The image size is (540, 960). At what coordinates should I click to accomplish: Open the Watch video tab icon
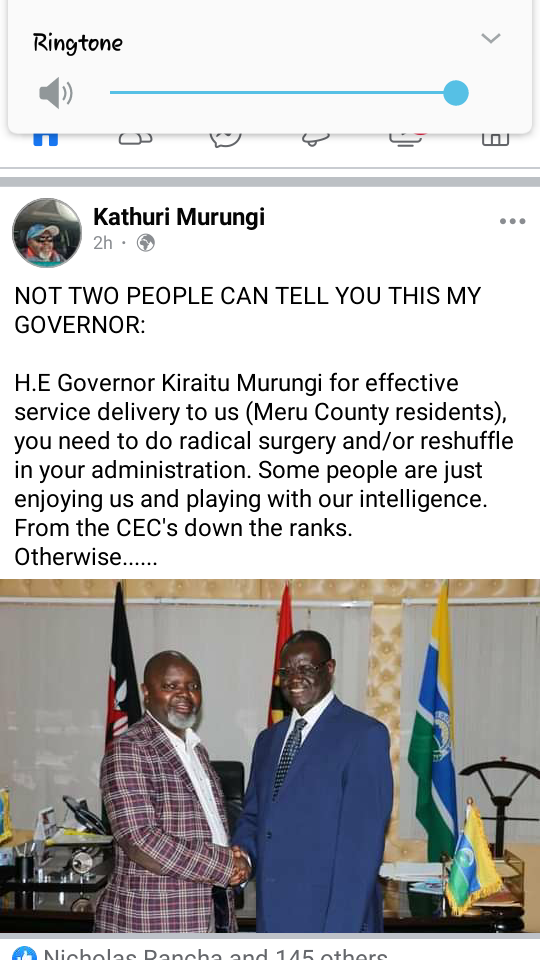[x=405, y=140]
